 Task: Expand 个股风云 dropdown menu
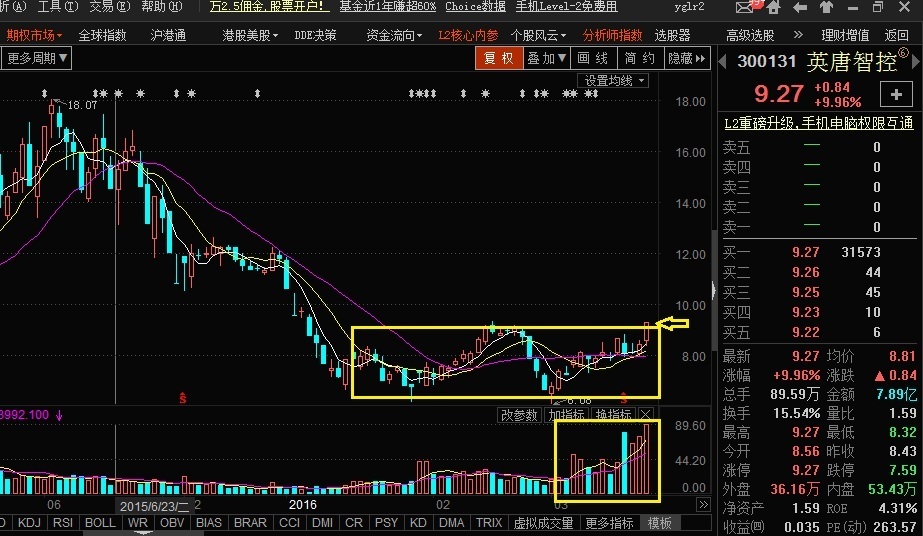click(538, 35)
